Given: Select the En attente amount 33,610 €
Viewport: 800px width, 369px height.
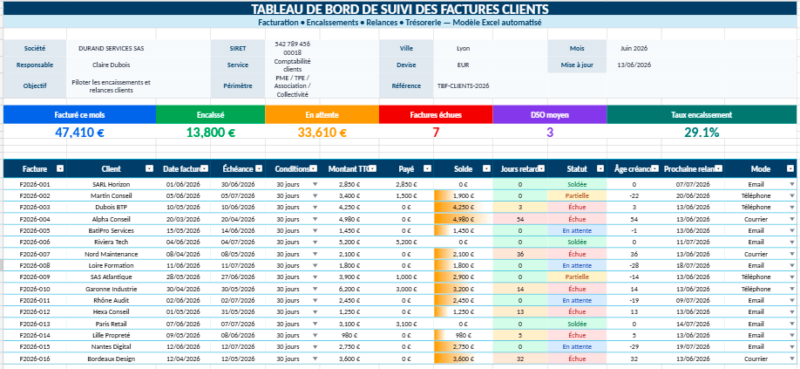Looking at the screenshot, I should [322, 133].
